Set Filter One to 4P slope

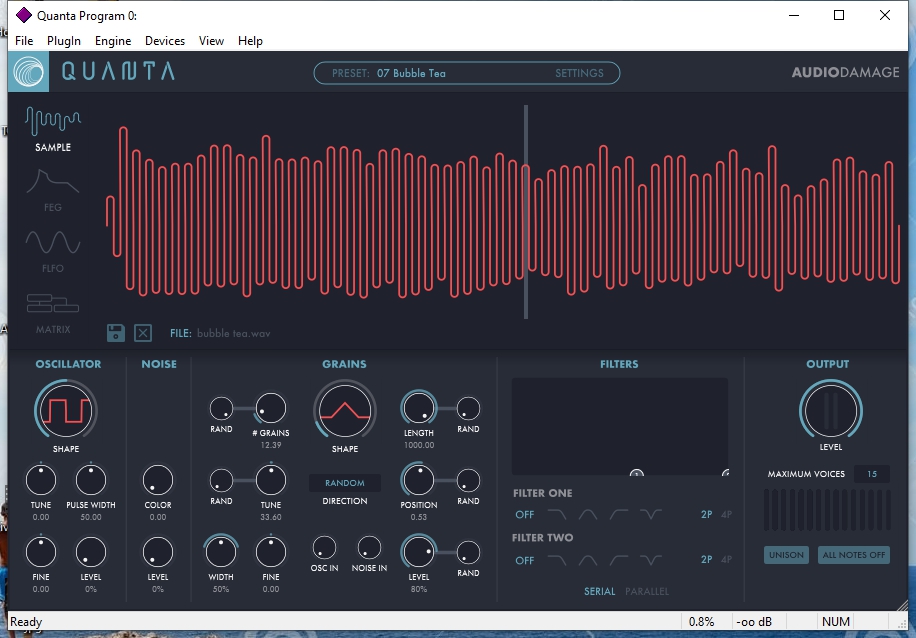tap(726, 514)
